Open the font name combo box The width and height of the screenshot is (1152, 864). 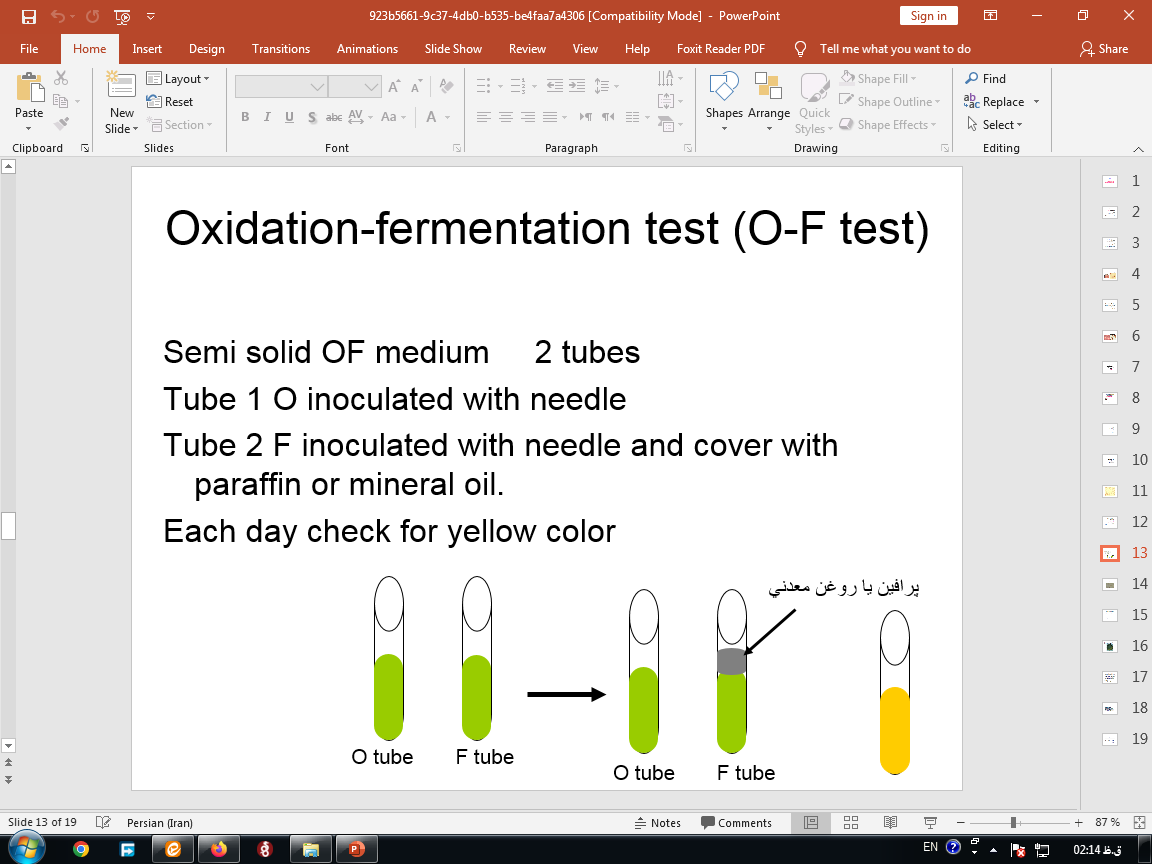point(281,87)
